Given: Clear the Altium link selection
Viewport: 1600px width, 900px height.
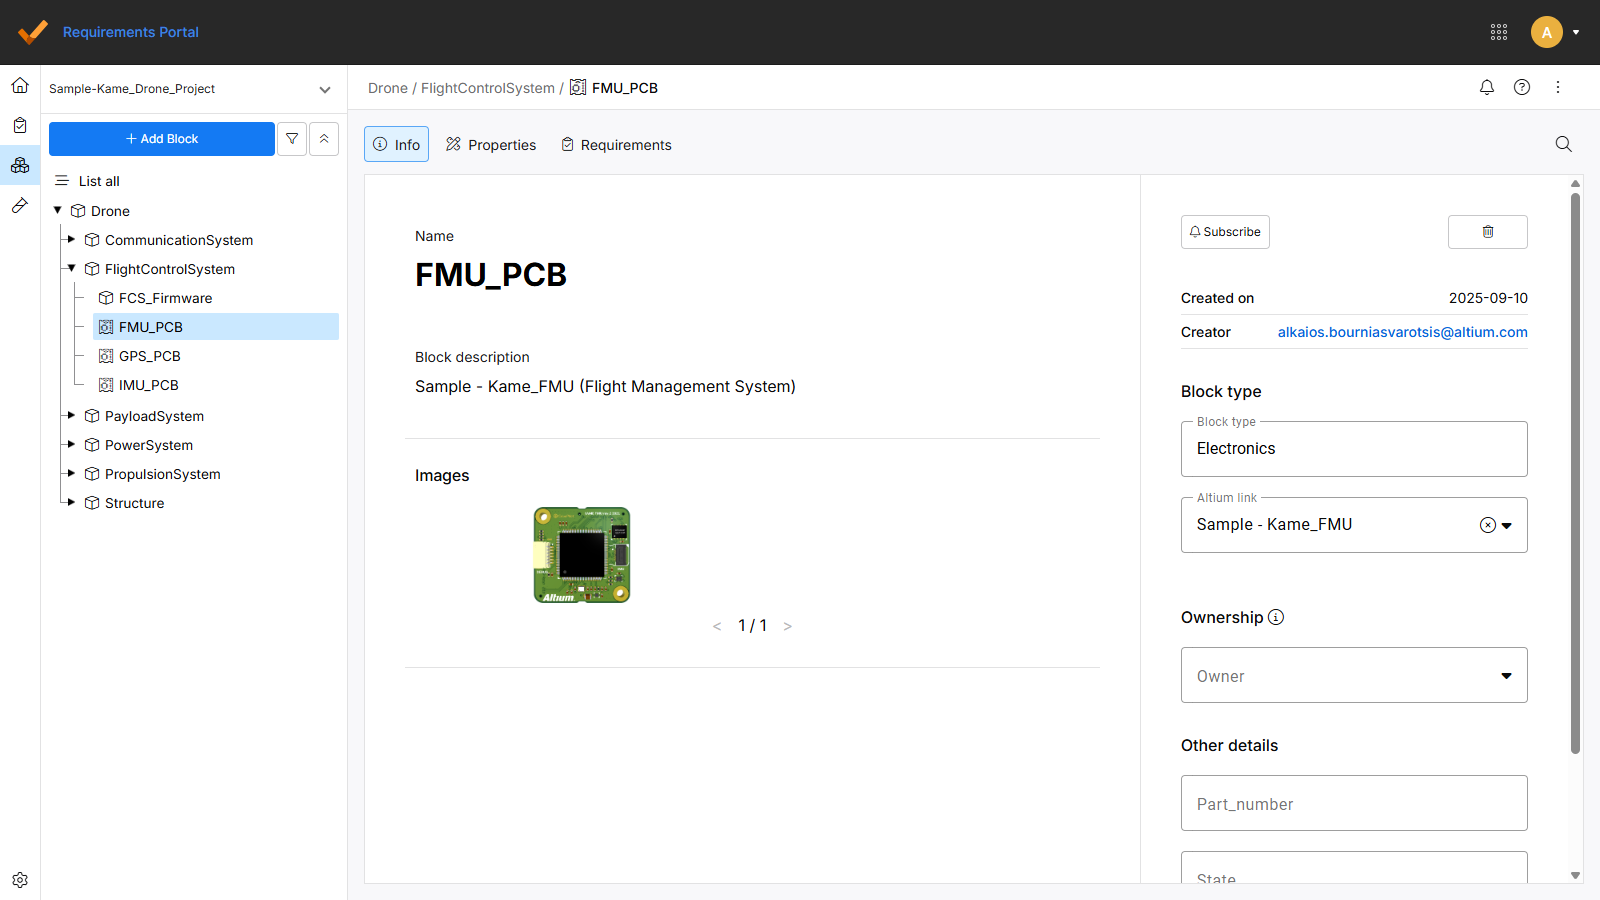Looking at the screenshot, I should pos(1487,526).
